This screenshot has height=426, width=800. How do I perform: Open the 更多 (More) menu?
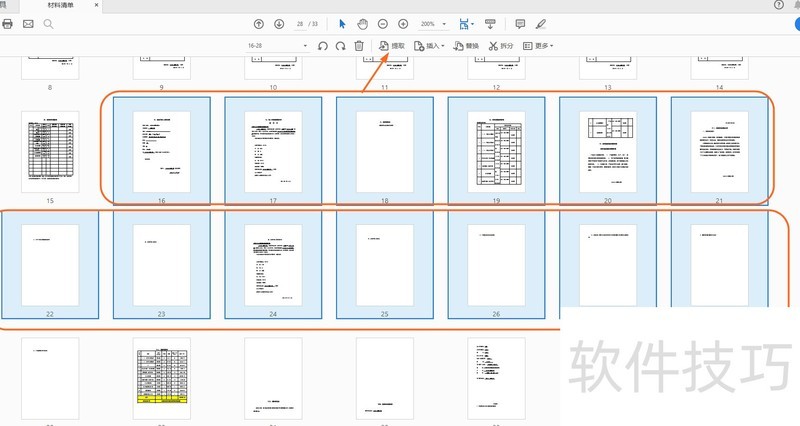coord(538,46)
